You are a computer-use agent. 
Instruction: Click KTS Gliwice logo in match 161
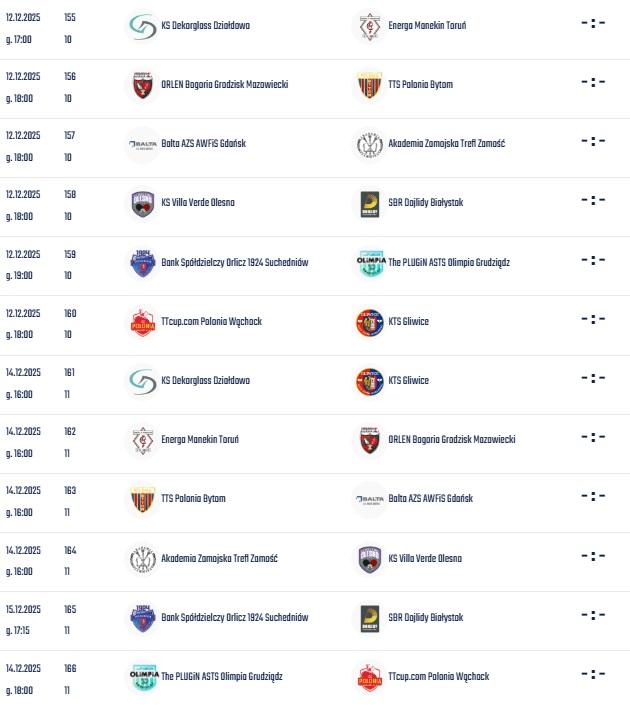[369, 381]
